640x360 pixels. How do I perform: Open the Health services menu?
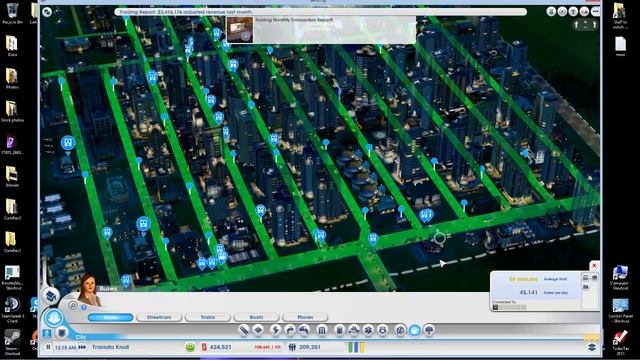(x=368, y=330)
